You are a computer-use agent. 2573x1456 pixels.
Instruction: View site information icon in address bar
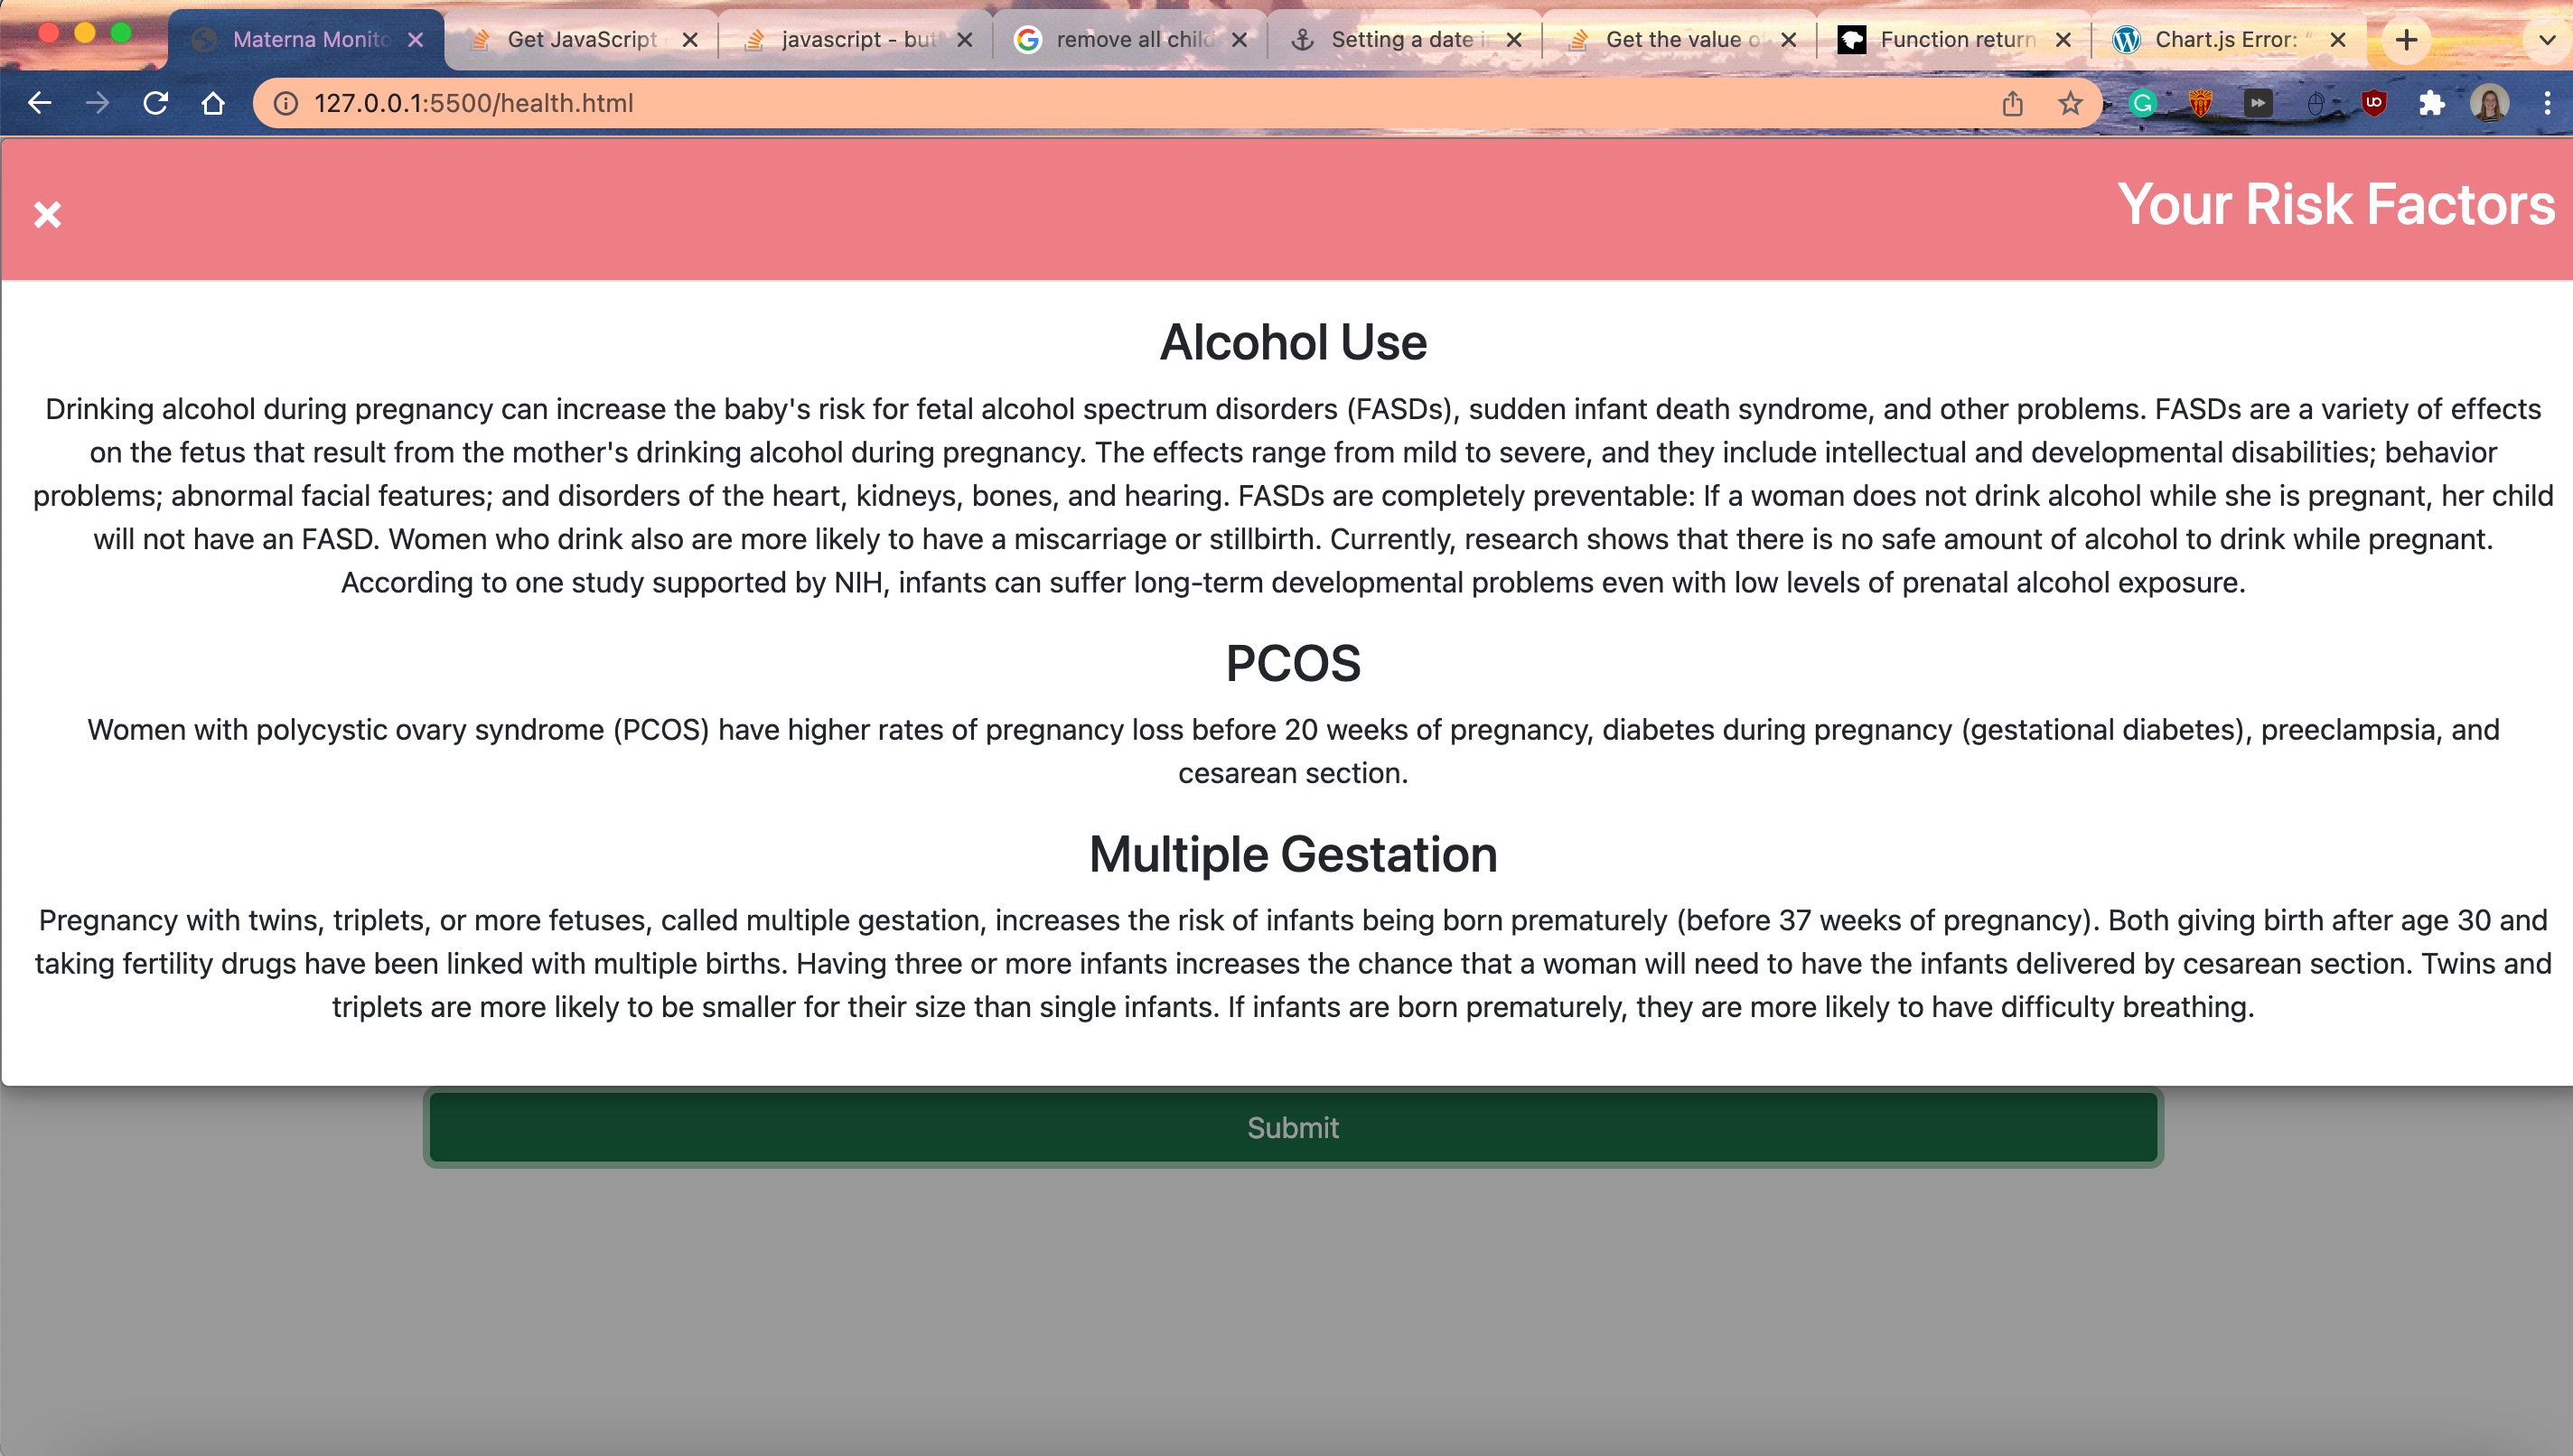286,103
